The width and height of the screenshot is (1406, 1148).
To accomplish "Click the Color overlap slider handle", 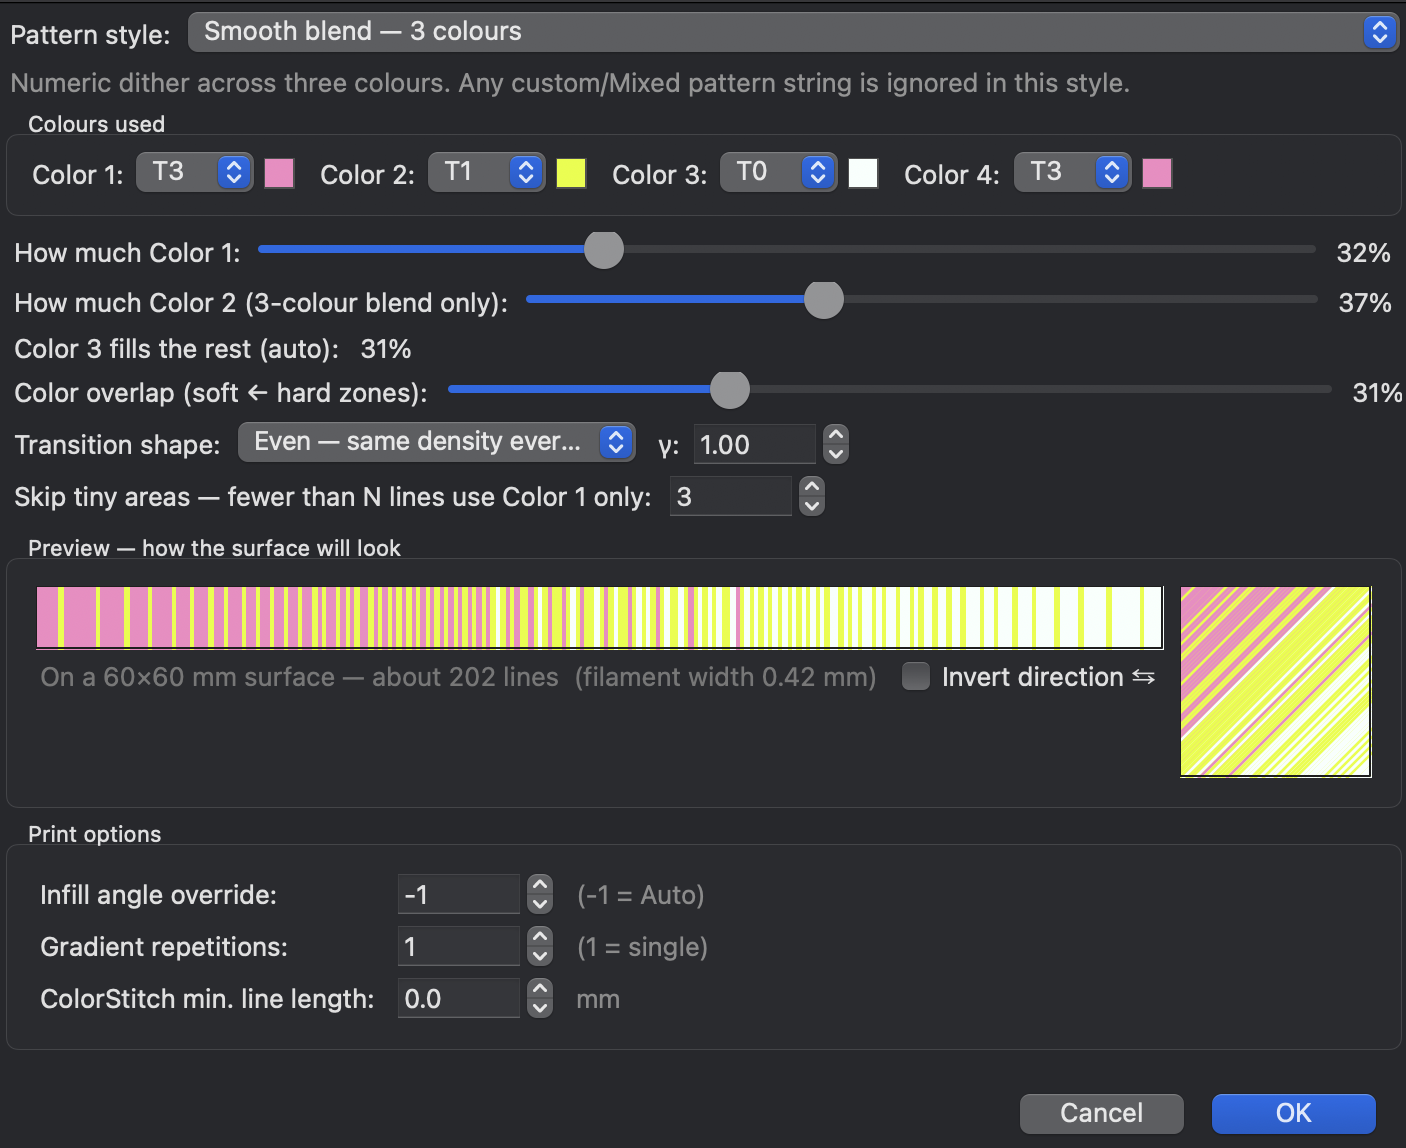I will tap(730, 390).
